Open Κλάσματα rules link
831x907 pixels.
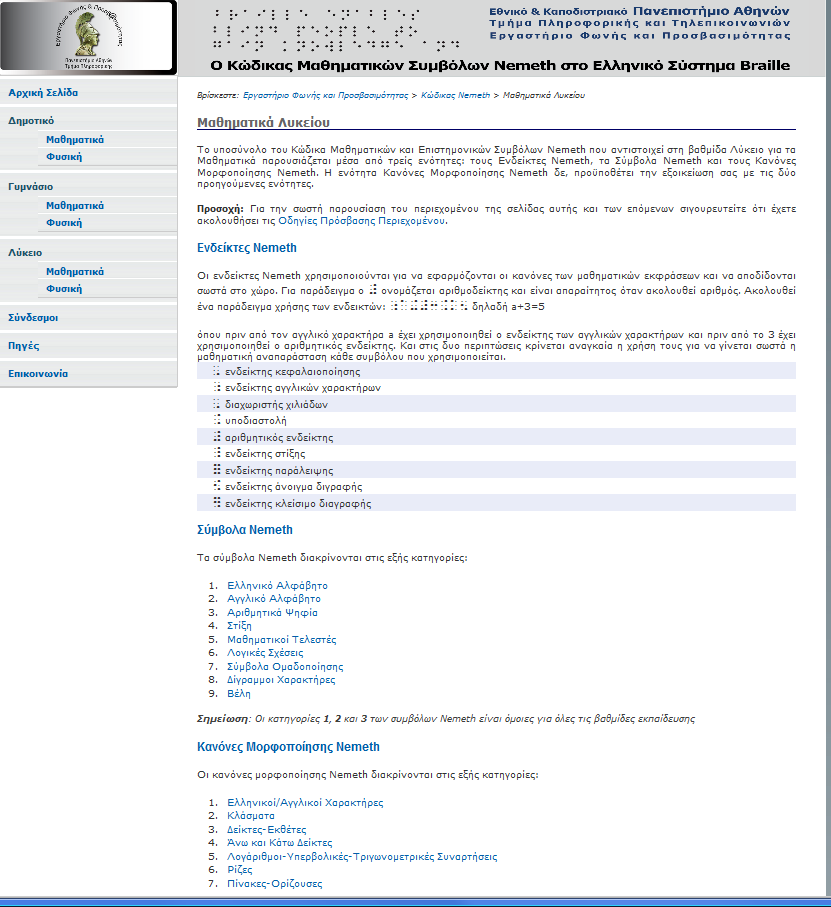click(x=250, y=816)
